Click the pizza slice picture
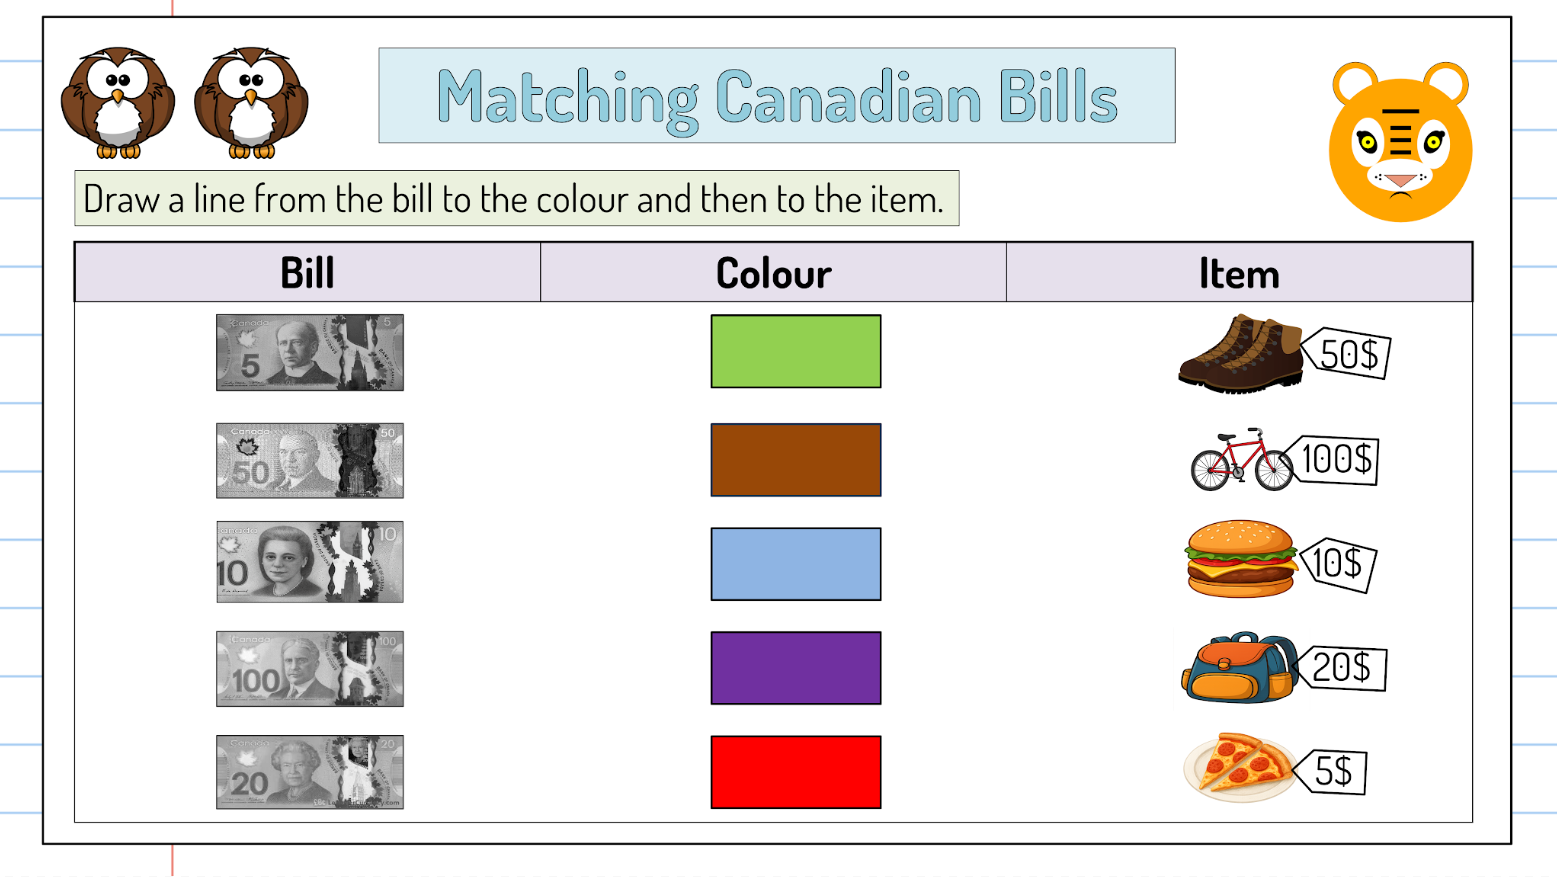 tap(1239, 768)
